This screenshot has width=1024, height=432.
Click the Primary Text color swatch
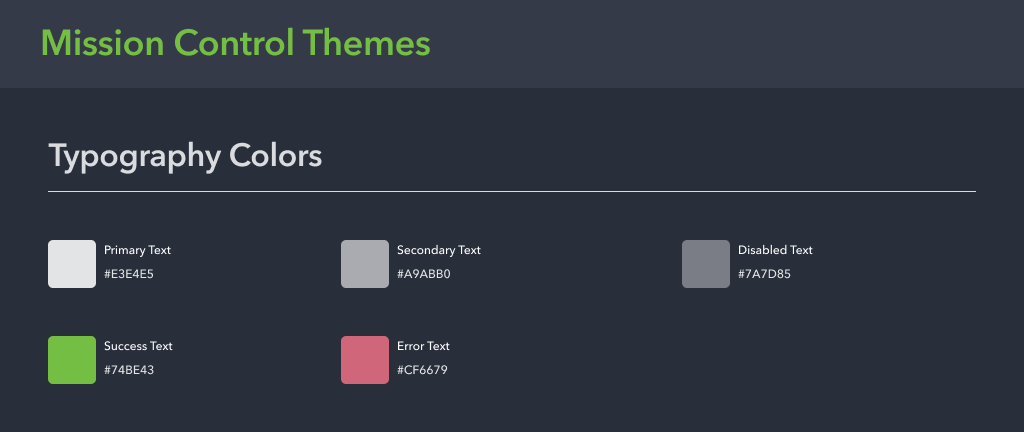[72, 264]
